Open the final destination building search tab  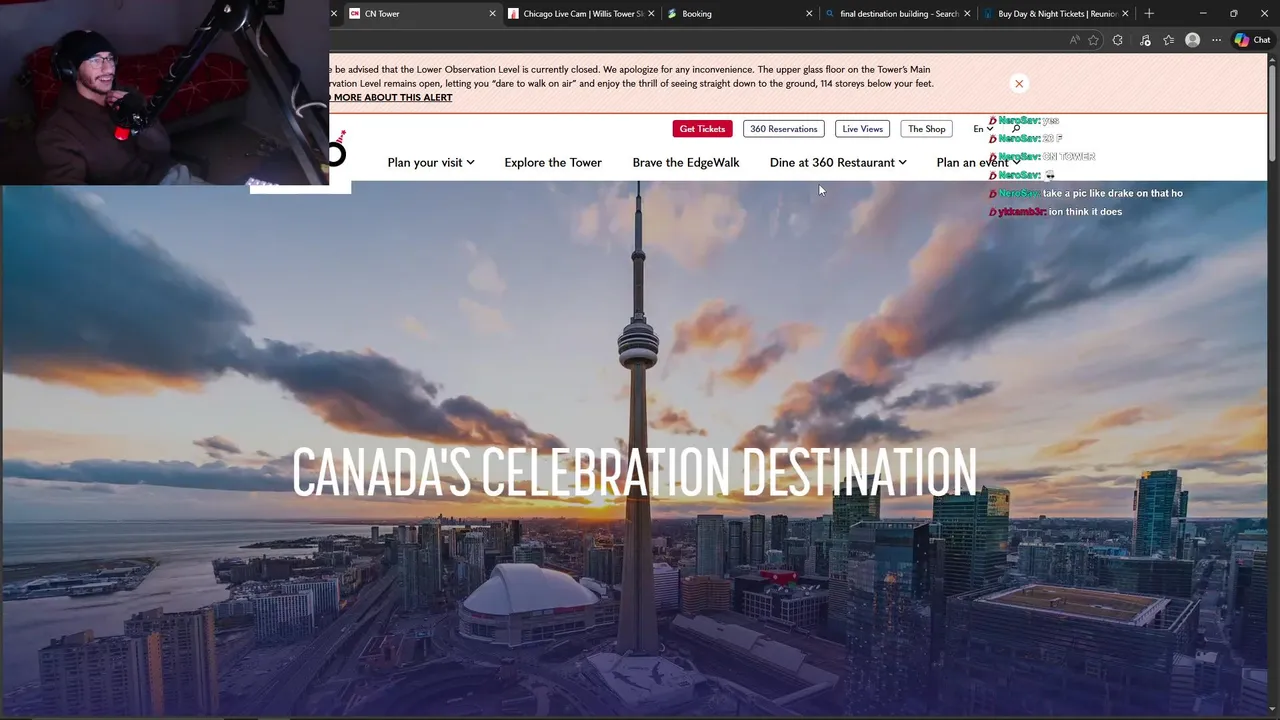pyautogui.click(x=897, y=14)
